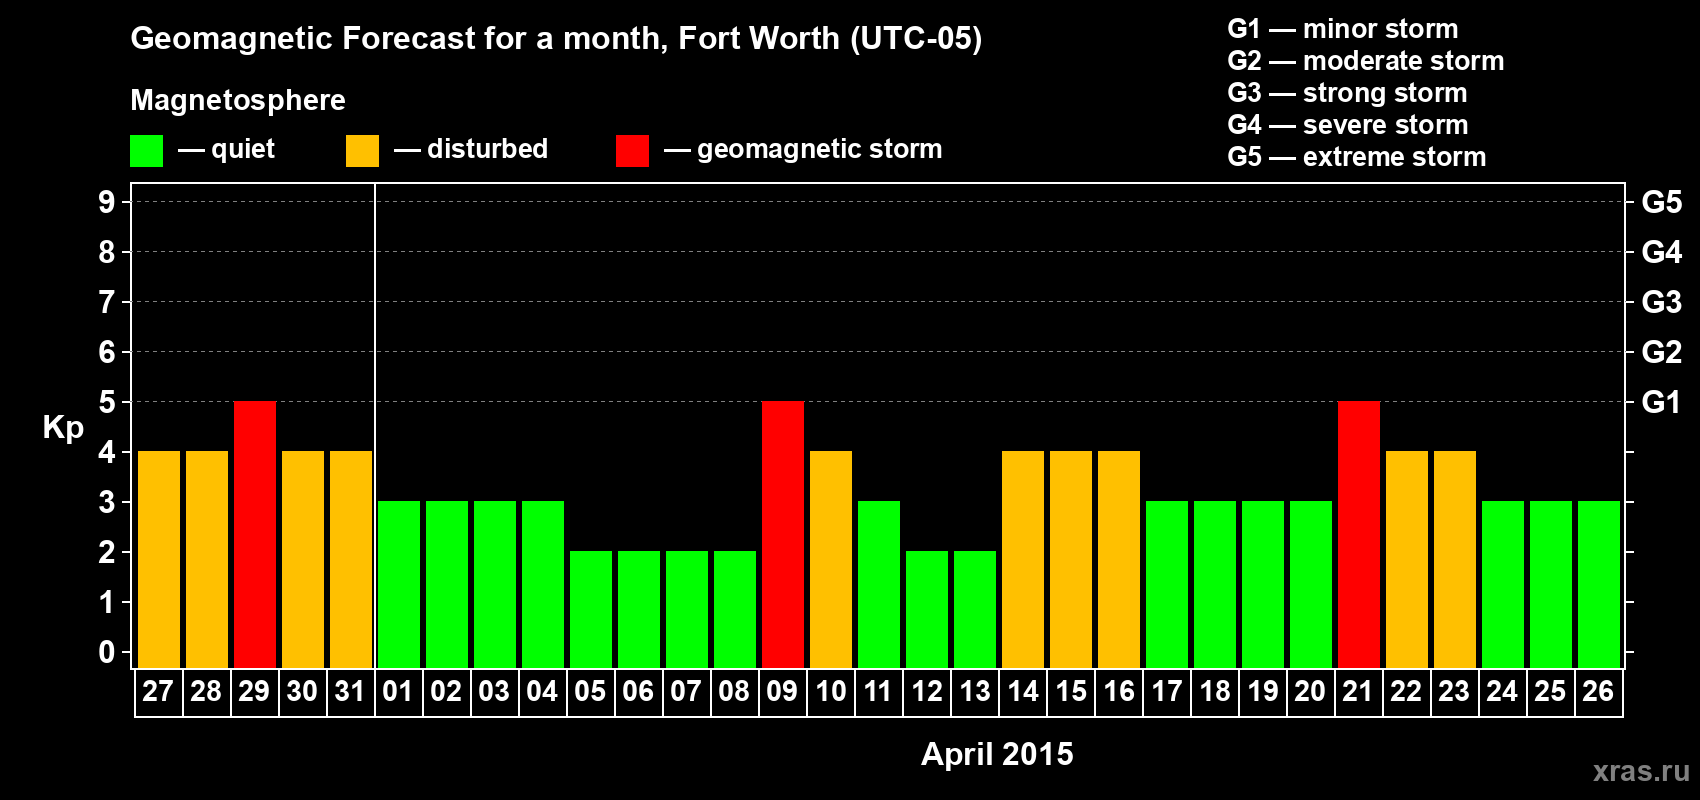Click the G2 label on right axis

(1661, 352)
